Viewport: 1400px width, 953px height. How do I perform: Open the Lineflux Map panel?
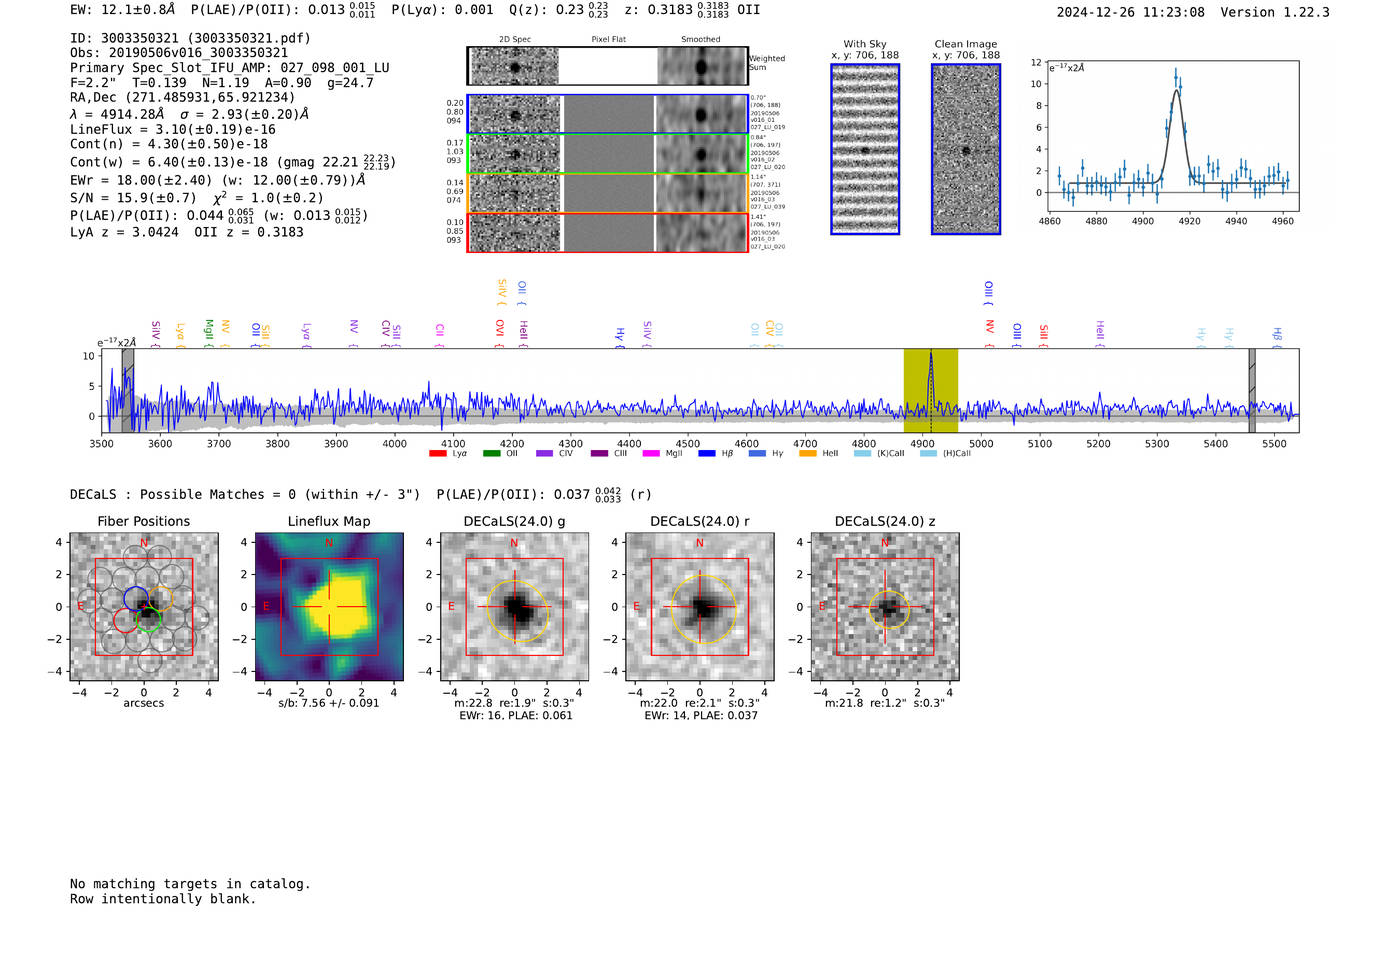329,607
